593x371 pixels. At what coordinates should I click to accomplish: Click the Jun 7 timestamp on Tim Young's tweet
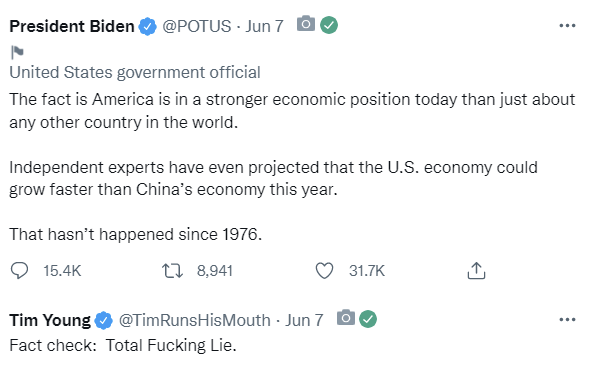point(304,320)
